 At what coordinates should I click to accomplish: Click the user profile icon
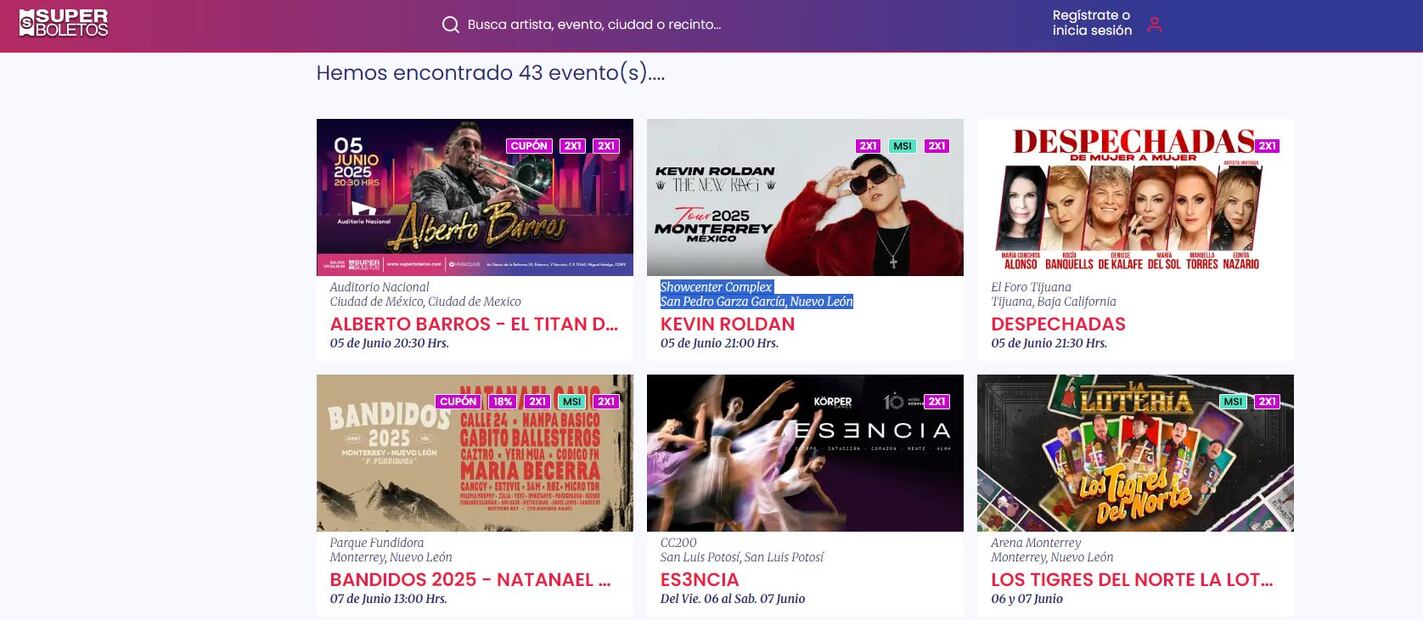coord(1154,24)
